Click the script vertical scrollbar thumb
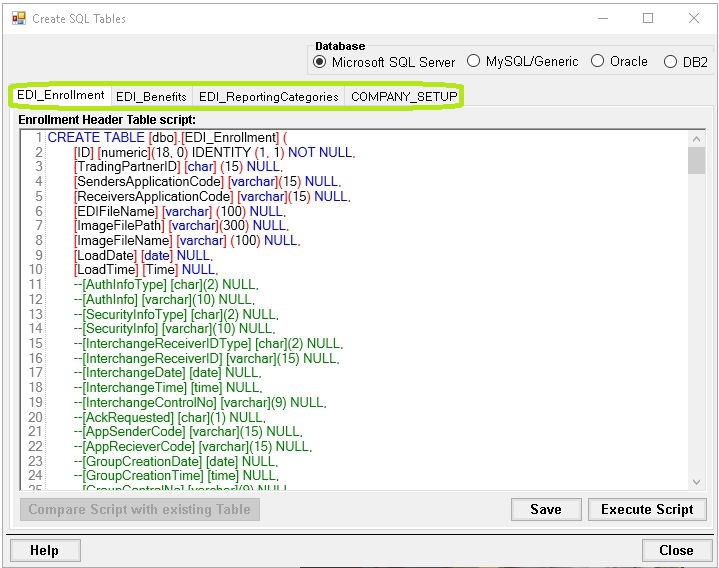The height and width of the screenshot is (568, 719). (697, 160)
